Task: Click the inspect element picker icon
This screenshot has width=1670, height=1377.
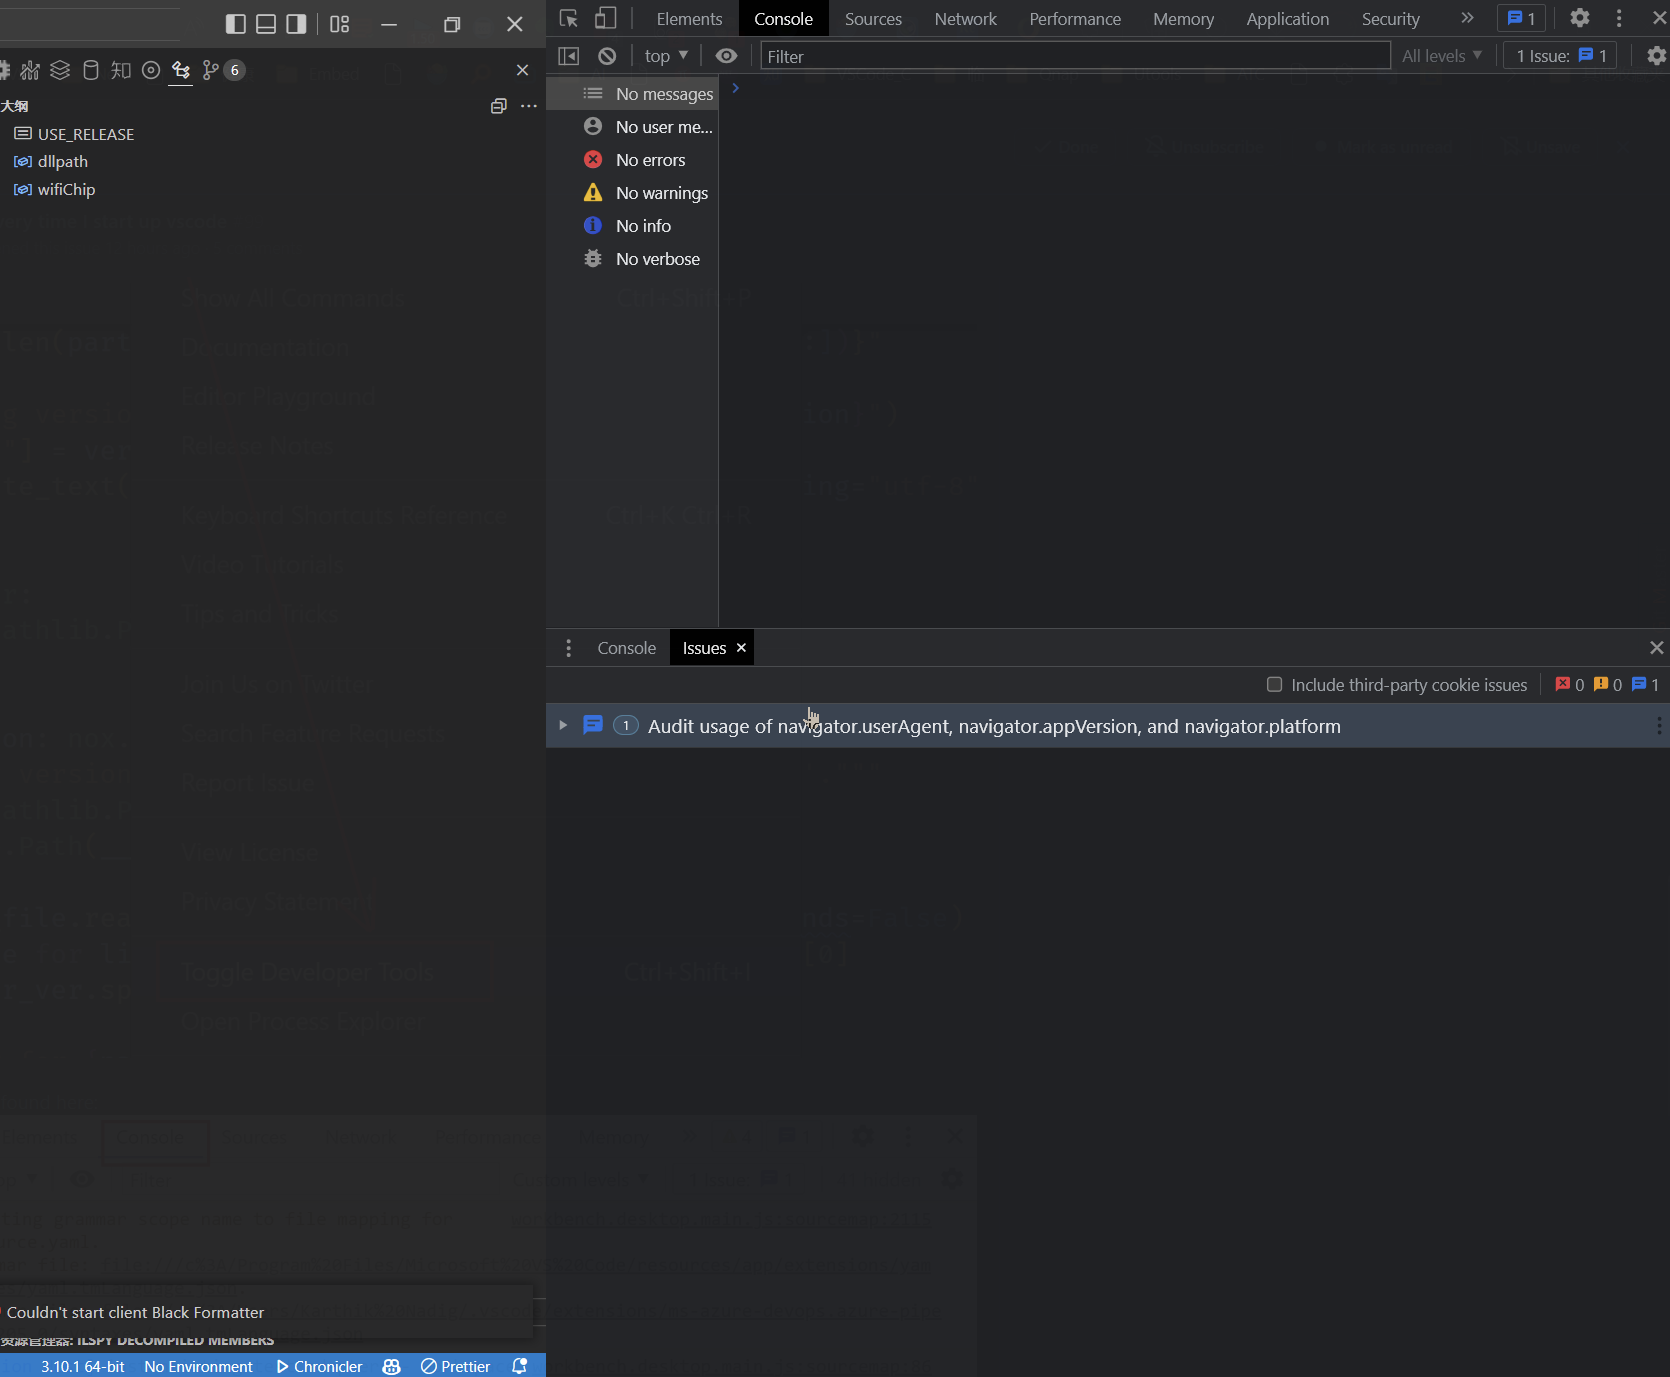Action: coord(569,19)
